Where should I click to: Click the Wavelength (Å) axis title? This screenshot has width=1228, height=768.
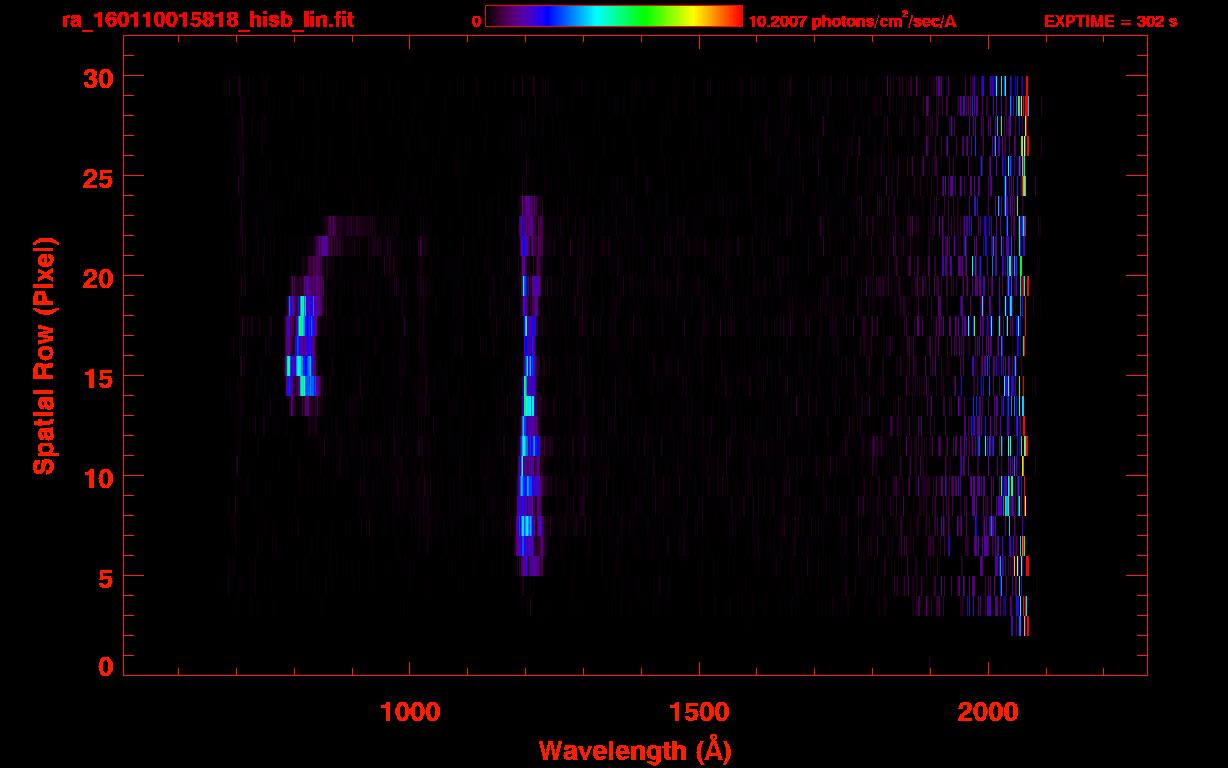(637, 750)
